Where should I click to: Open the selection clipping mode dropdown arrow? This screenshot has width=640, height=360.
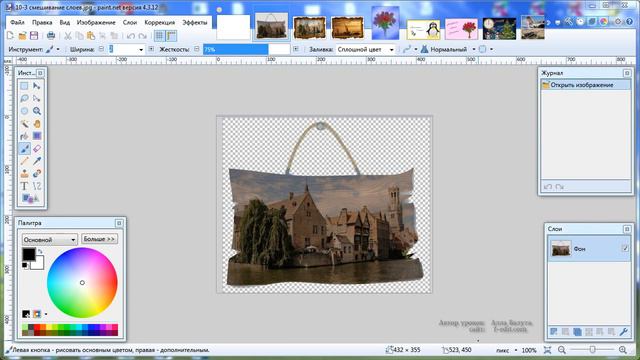pos(491,49)
